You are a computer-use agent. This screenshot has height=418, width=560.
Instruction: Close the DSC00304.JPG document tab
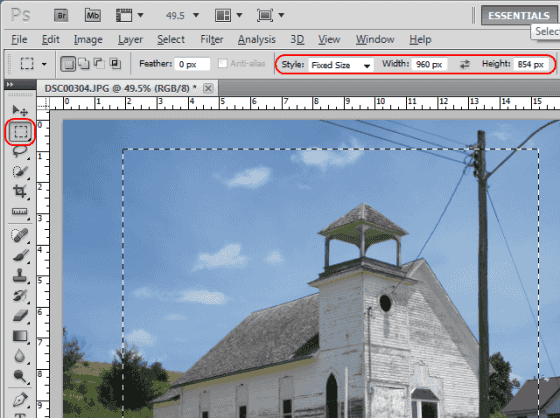coord(208,88)
